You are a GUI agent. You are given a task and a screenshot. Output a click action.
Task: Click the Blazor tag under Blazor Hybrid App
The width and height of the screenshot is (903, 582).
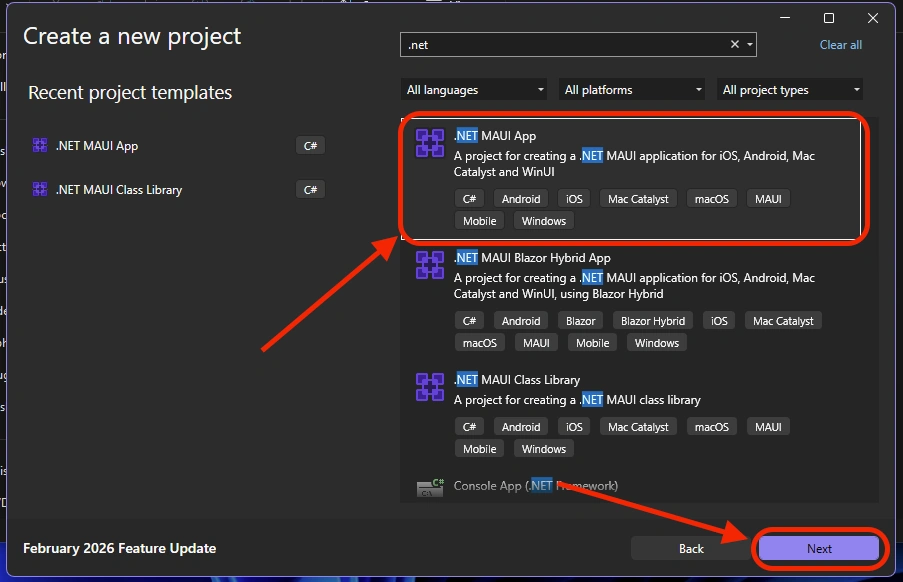(580, 321)
